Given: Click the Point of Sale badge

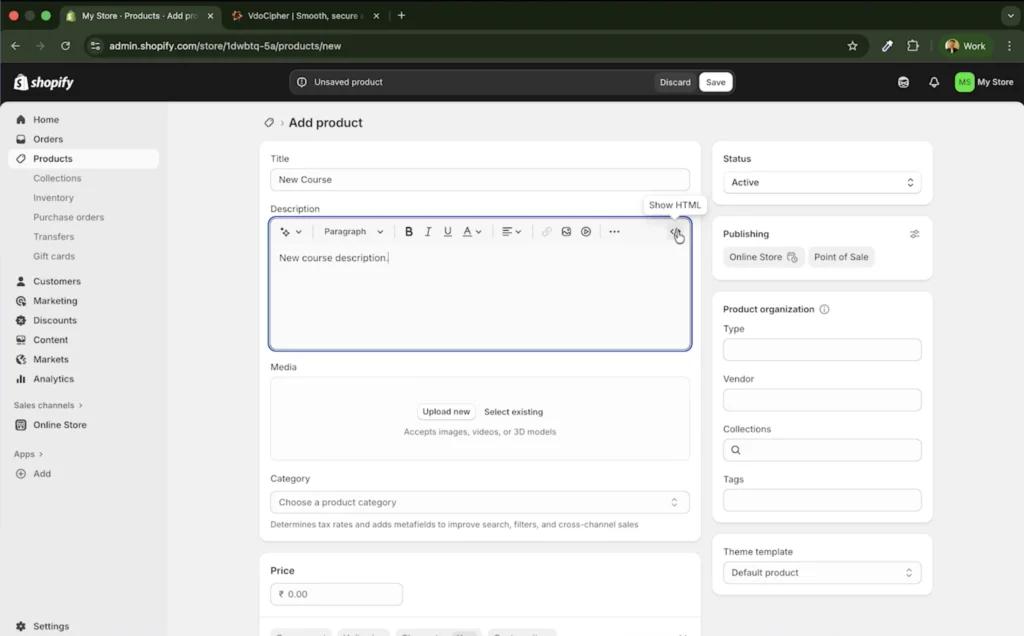Looking at the screenshot, I should click(841, 257).
